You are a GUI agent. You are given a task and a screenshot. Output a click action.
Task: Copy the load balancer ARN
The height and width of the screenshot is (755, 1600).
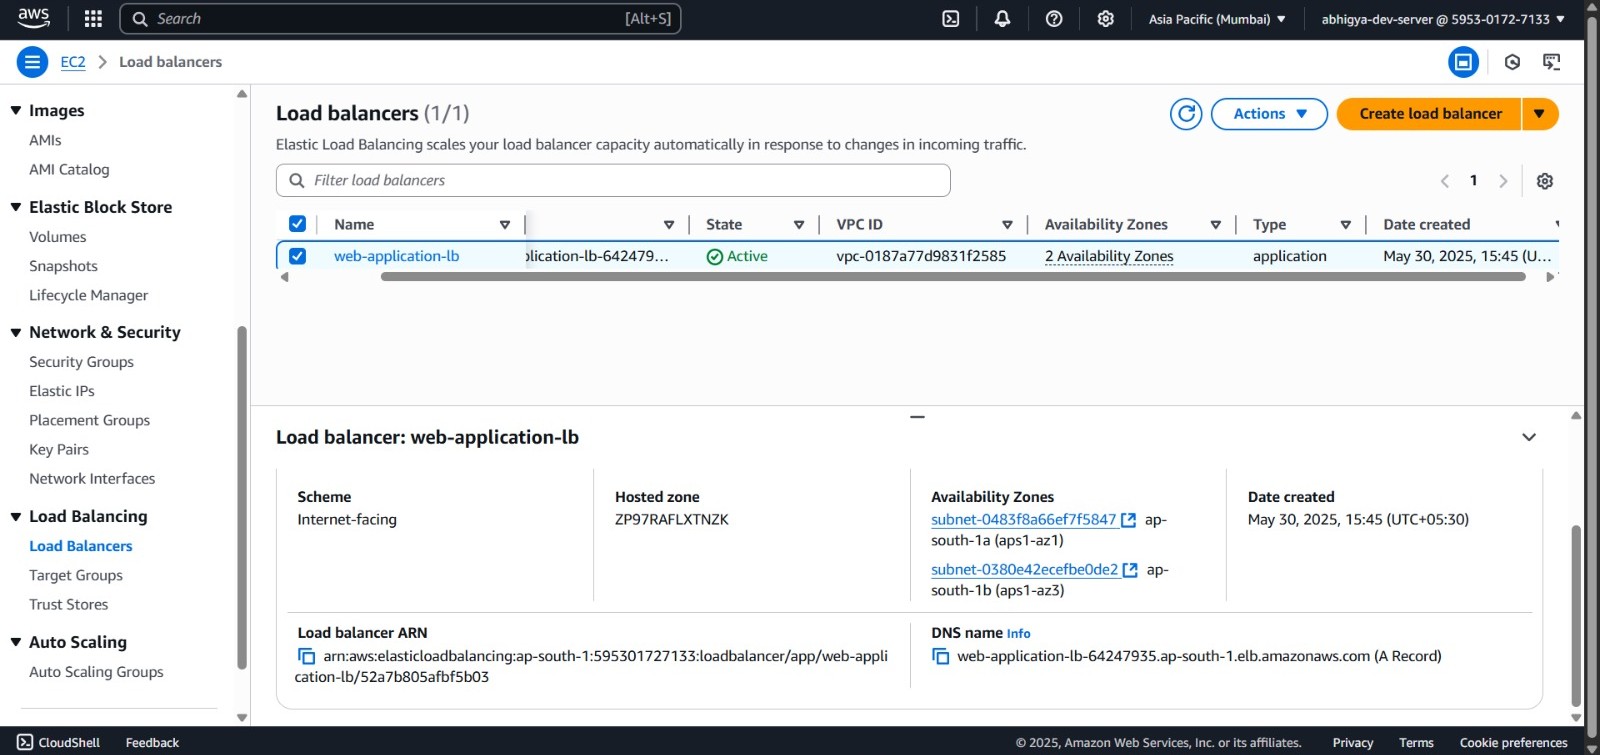(306, 657)
